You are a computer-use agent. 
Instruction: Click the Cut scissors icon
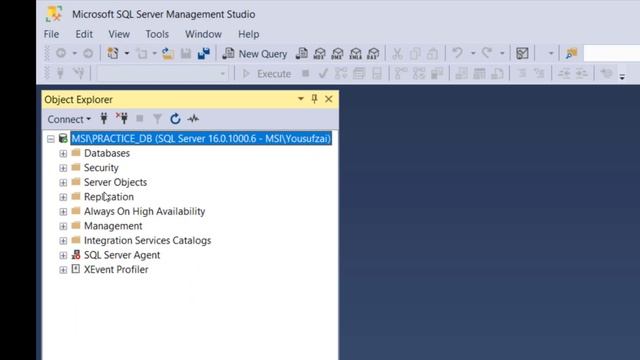[397, 53]
